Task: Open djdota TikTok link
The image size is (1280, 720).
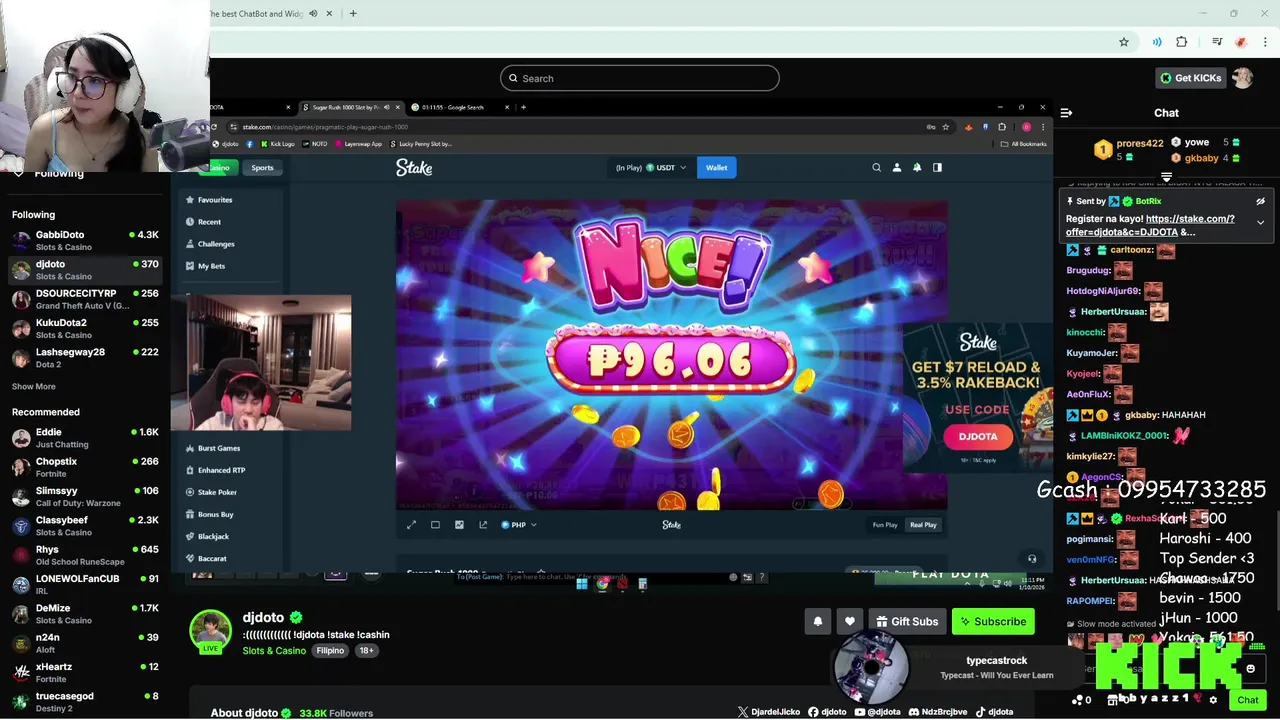Action: click(x=994, y=712)
